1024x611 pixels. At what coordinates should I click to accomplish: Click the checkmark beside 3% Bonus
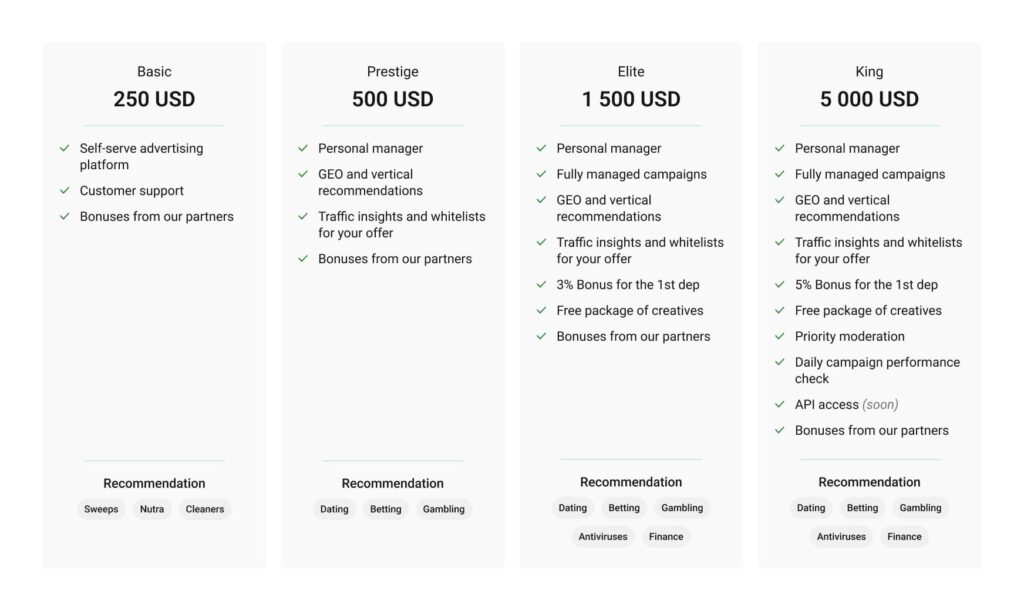point(542,285)
